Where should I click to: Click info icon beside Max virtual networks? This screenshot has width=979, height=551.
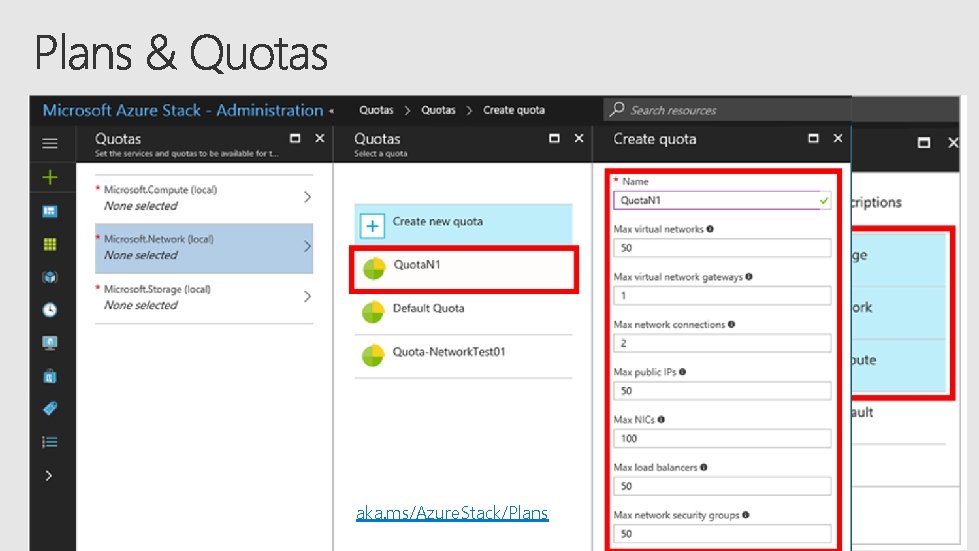click(x=710, y=229)
